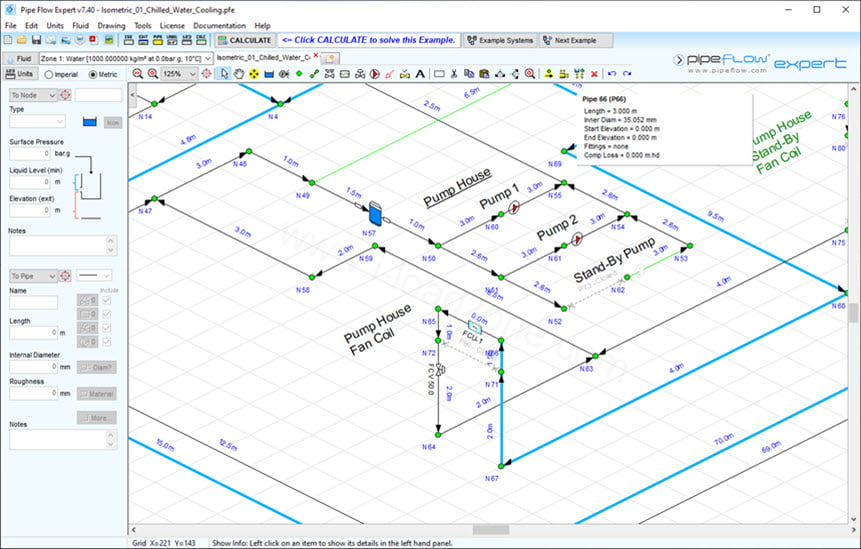Open the To Pipe dropdown

pyautogui.click(x=33, y=276)
